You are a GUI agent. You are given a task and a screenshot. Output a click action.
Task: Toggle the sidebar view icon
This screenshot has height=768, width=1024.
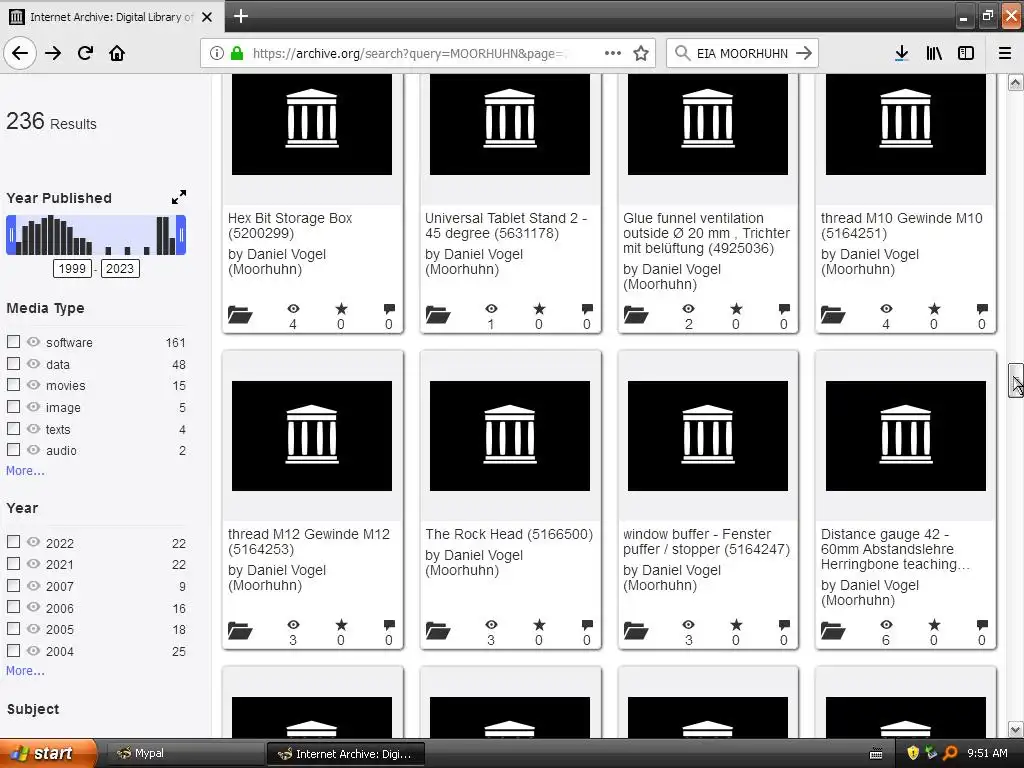tap(966, 53)
